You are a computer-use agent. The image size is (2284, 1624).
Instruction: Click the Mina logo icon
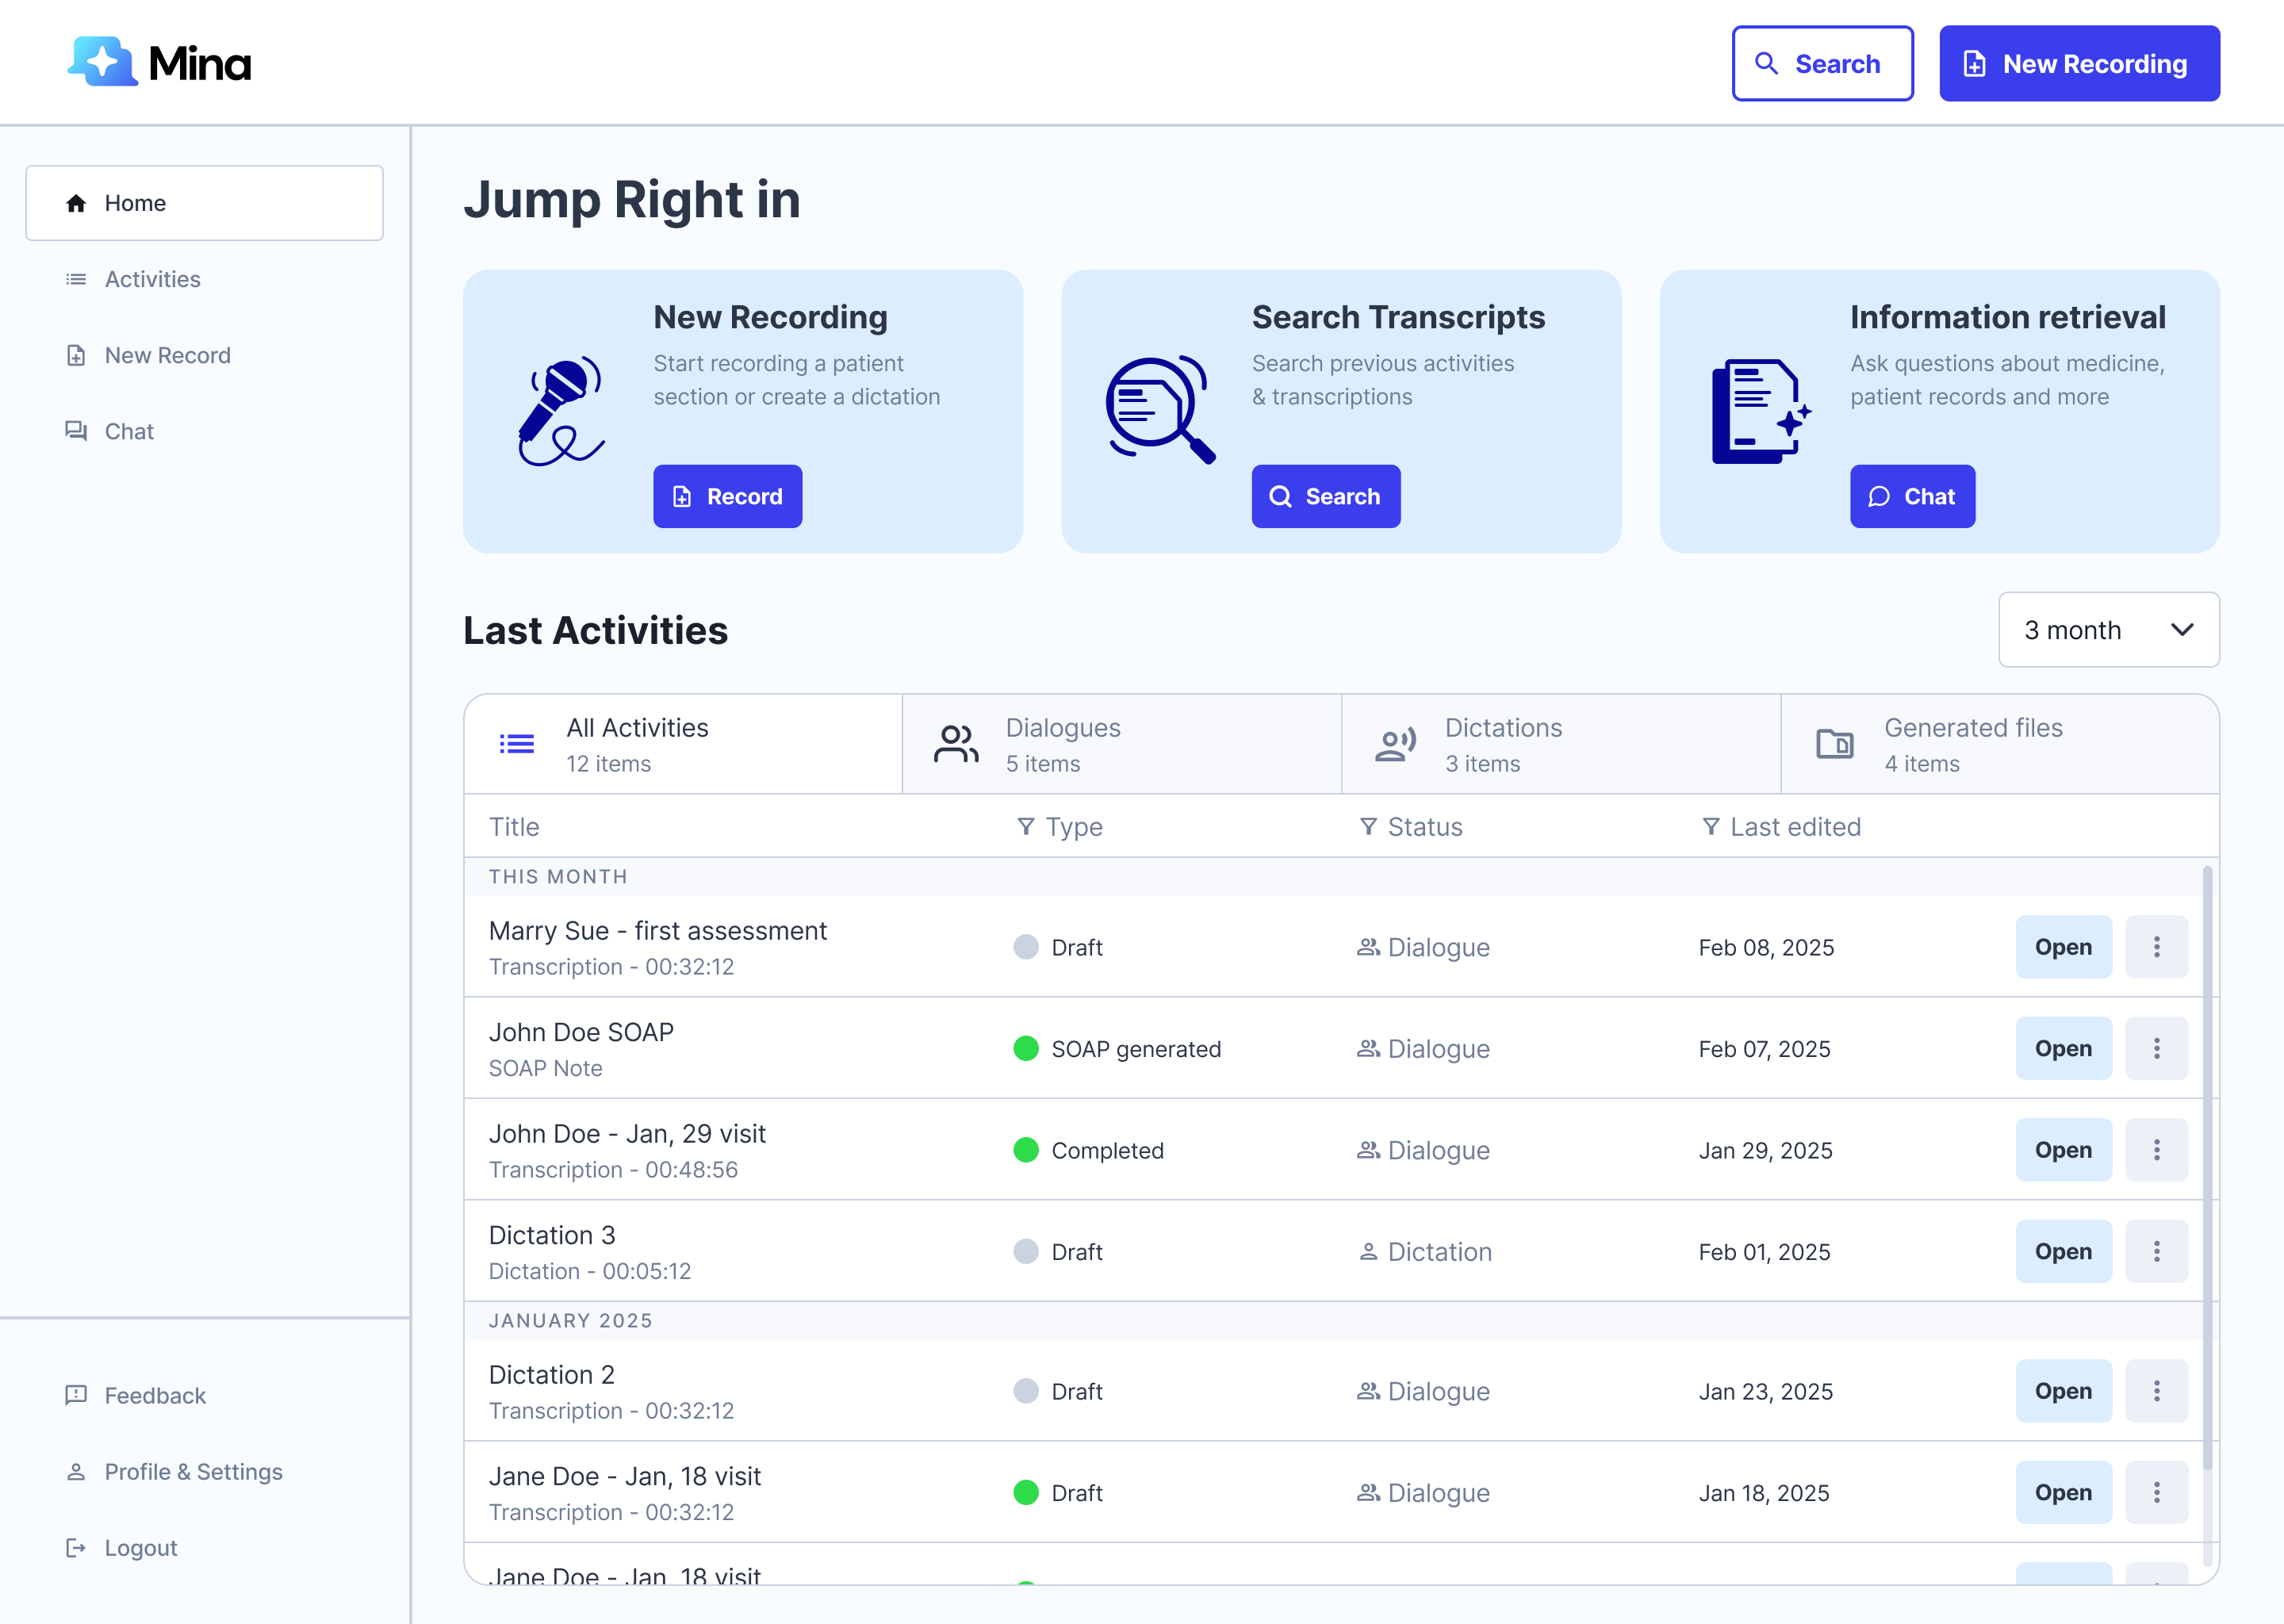click(101, 62)
